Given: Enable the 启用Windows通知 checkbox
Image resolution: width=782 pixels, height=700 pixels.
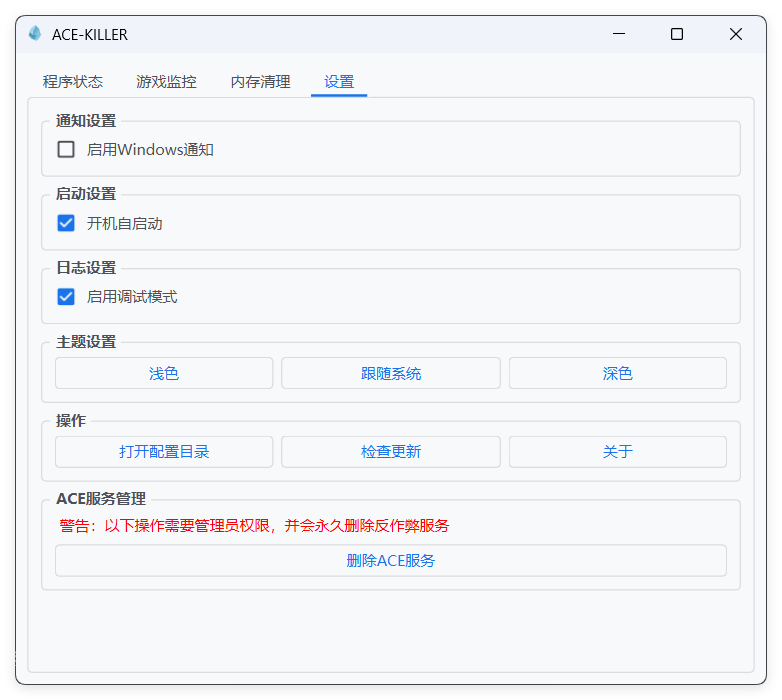Looking at the screenshot, I should pos(66,149).
